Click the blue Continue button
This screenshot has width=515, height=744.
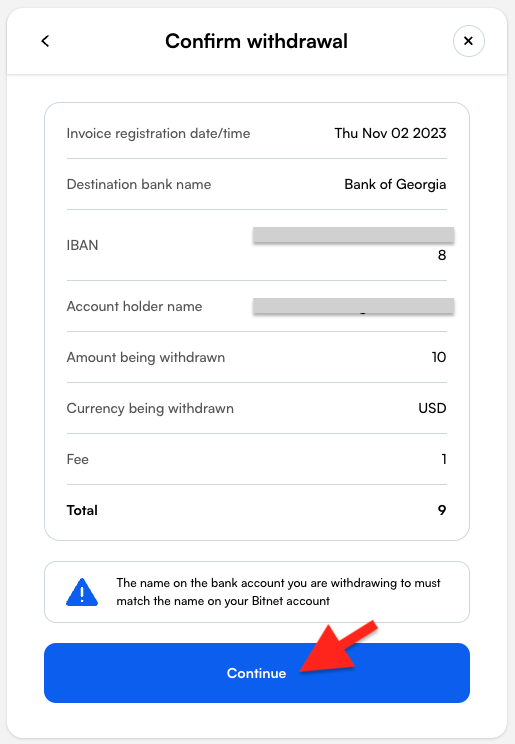tap(257, 673)
